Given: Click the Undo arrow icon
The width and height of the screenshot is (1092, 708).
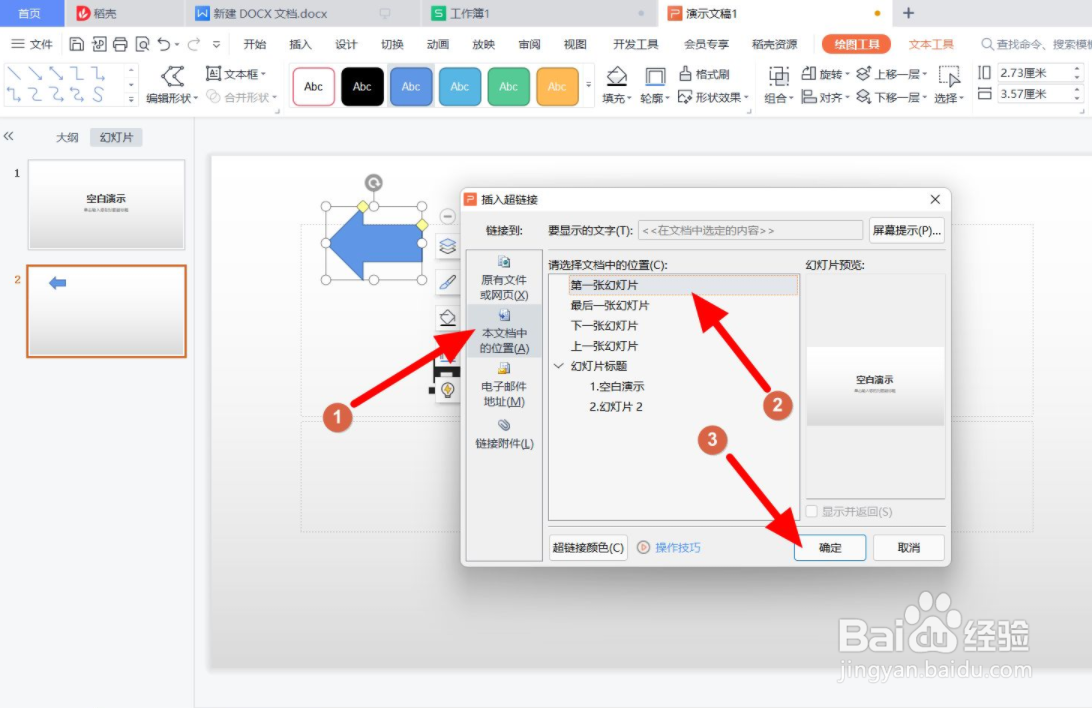Looking at the screenshot, I should point(164,45).
